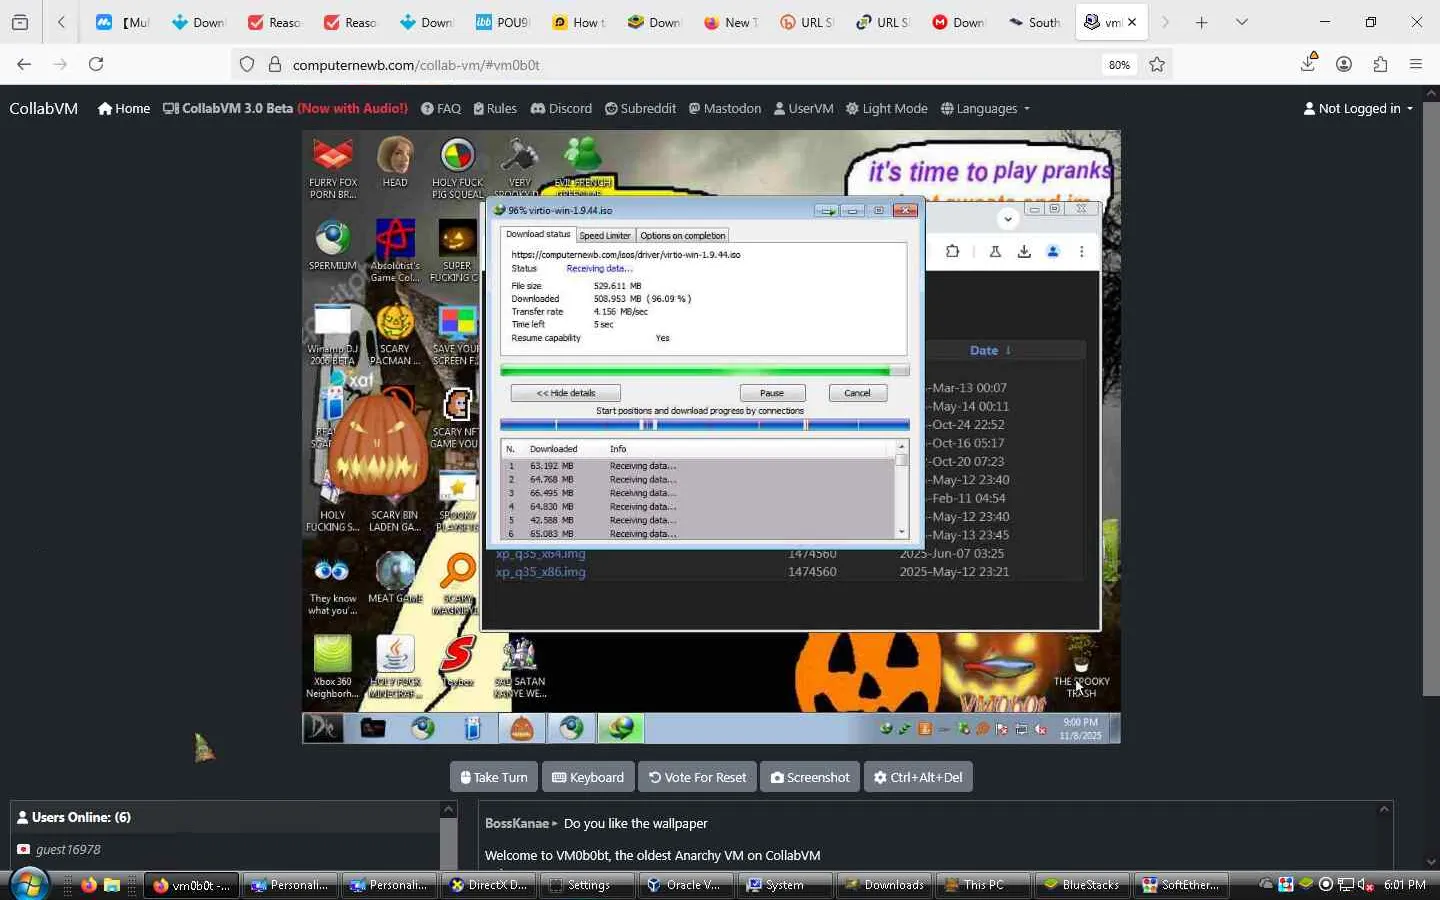Open the Winamp DJ 2006 BETA icon
Viewport: 1440px width, 900px height.
[x=332, y=335]
